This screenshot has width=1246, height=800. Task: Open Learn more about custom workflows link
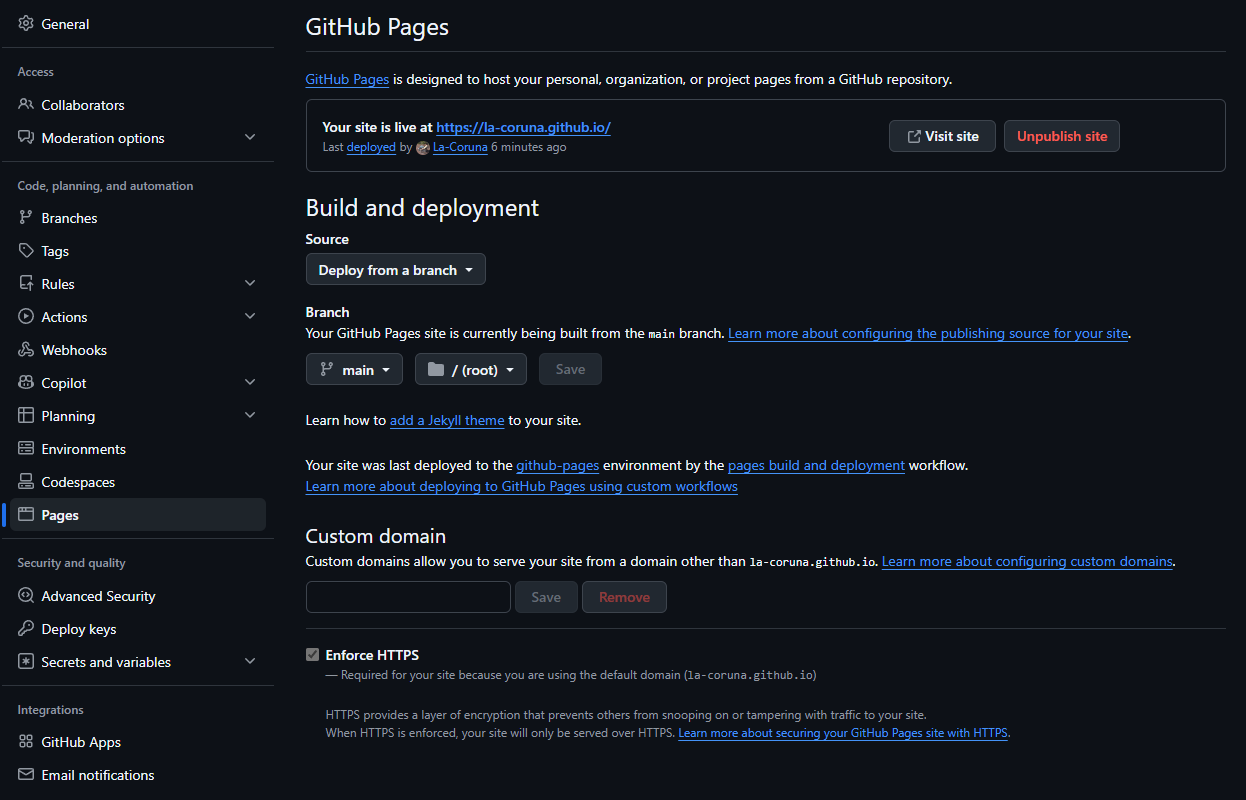(522, 486)
